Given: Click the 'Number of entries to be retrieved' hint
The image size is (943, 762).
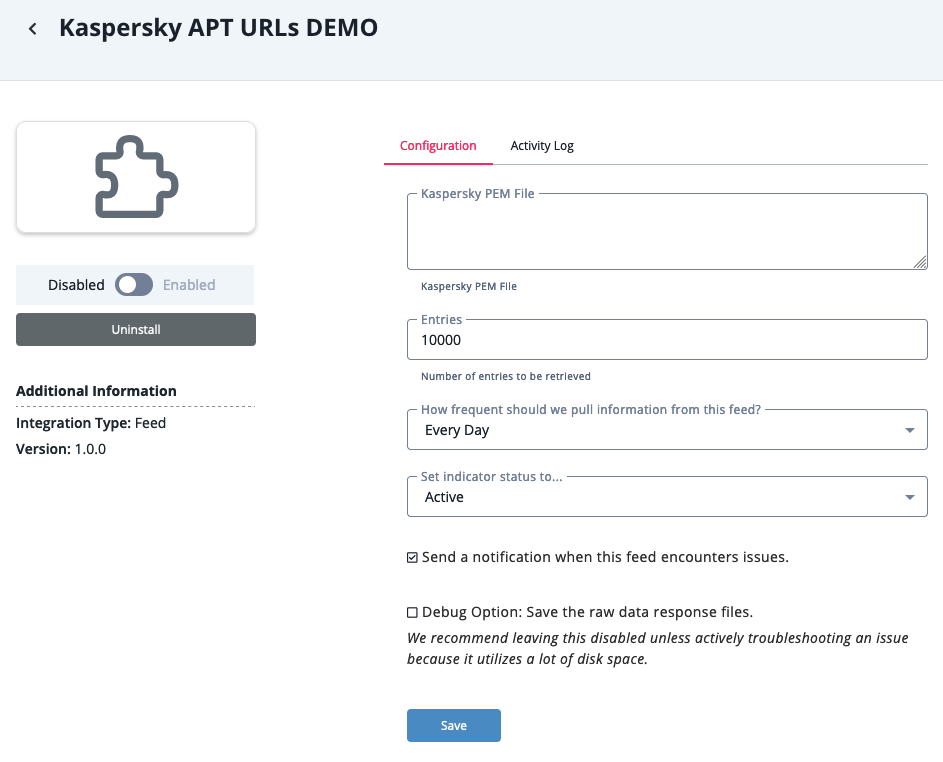Looking at the screenshot, I should coord(505,376).
